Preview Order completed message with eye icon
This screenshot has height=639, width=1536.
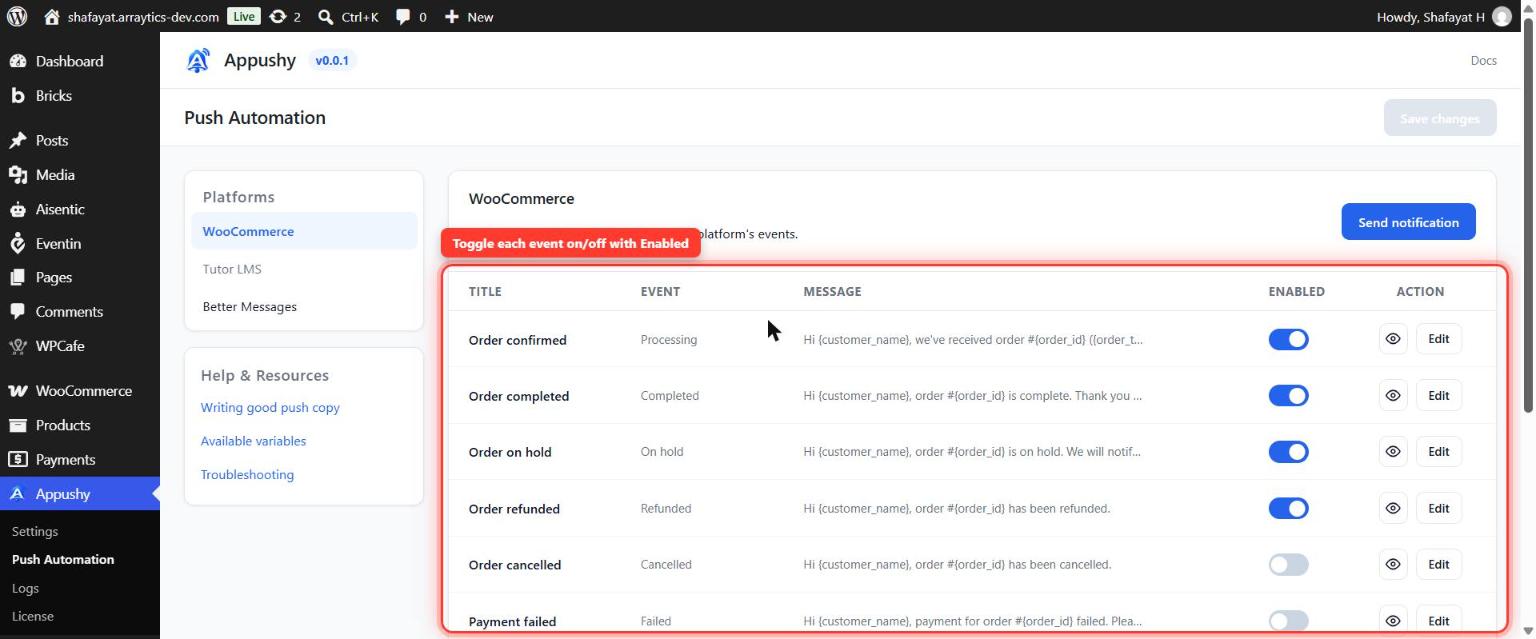coord(1393,395)
